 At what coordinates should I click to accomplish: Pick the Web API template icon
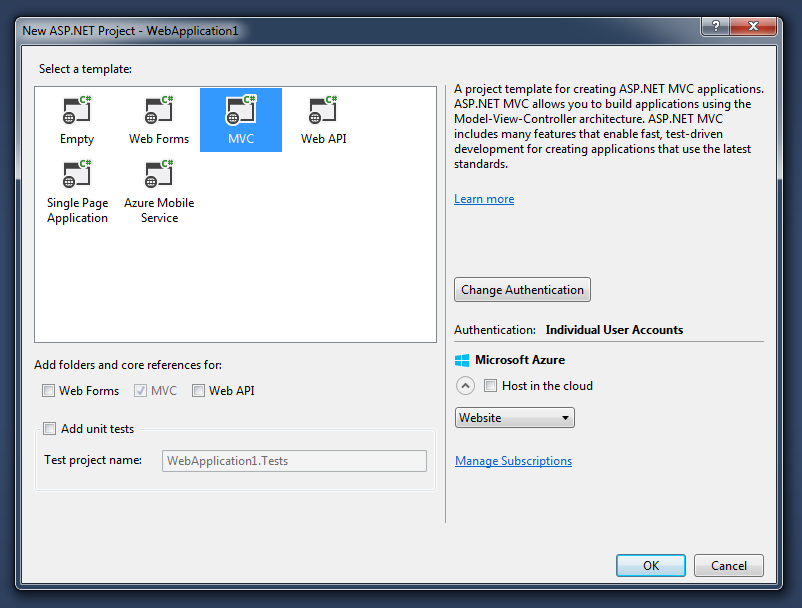(323, 109)
